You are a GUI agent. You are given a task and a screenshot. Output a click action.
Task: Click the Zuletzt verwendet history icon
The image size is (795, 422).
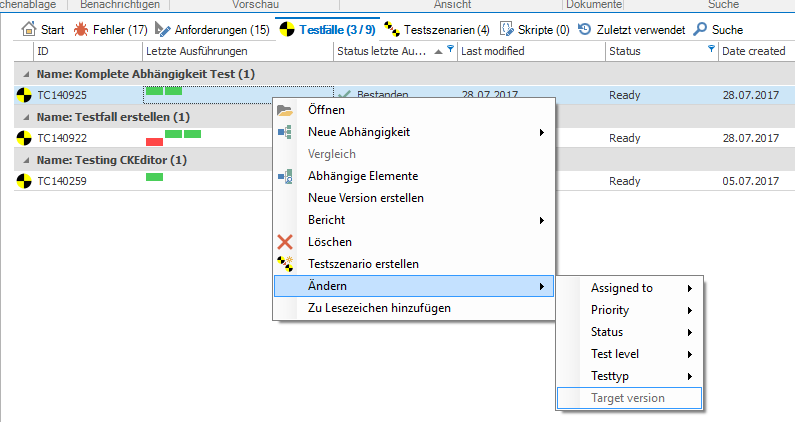584,30
